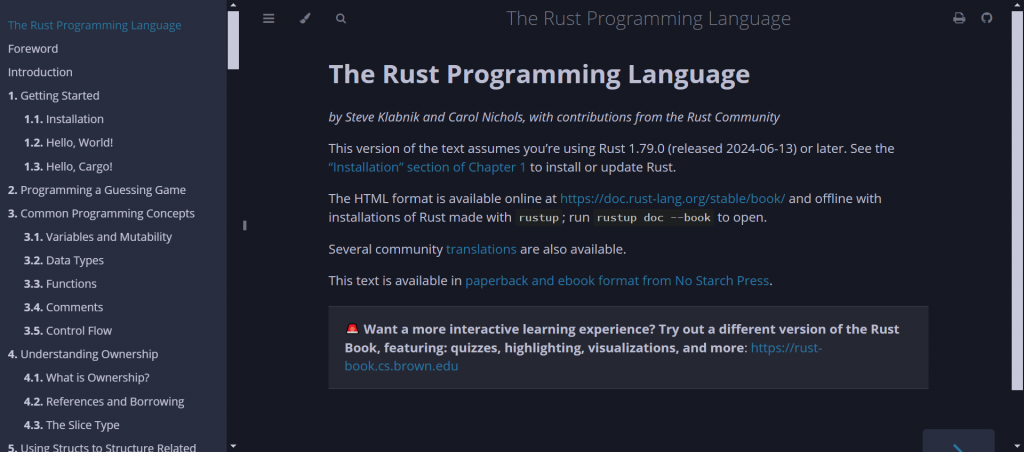Follow the "Installation" section of Chapter 1 link
Screen dimensions: 1024x452
point(427,167)
